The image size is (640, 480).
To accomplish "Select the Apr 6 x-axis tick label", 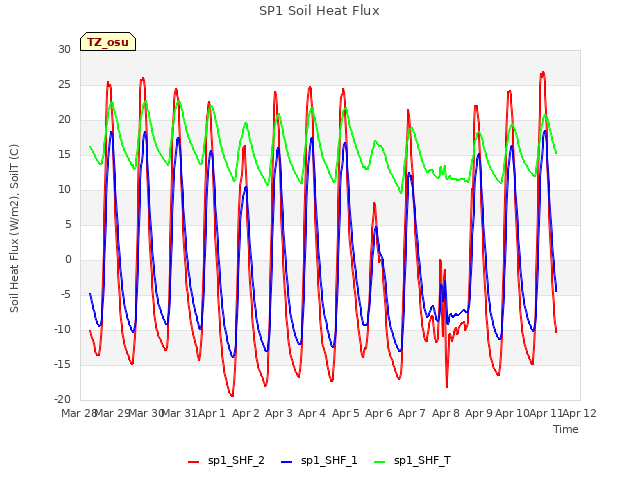I will (x=378, y=413).
